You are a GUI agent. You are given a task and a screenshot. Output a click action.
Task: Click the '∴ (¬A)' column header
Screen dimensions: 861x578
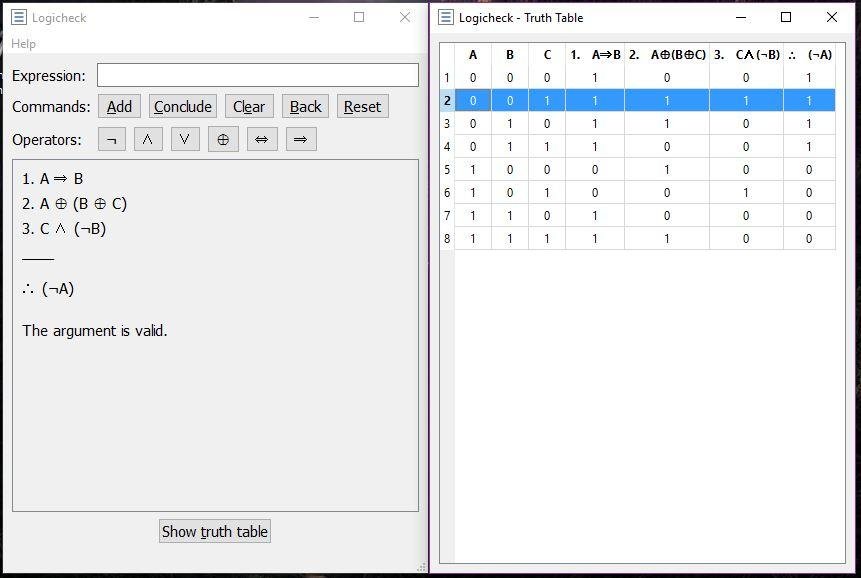point(809,55)
